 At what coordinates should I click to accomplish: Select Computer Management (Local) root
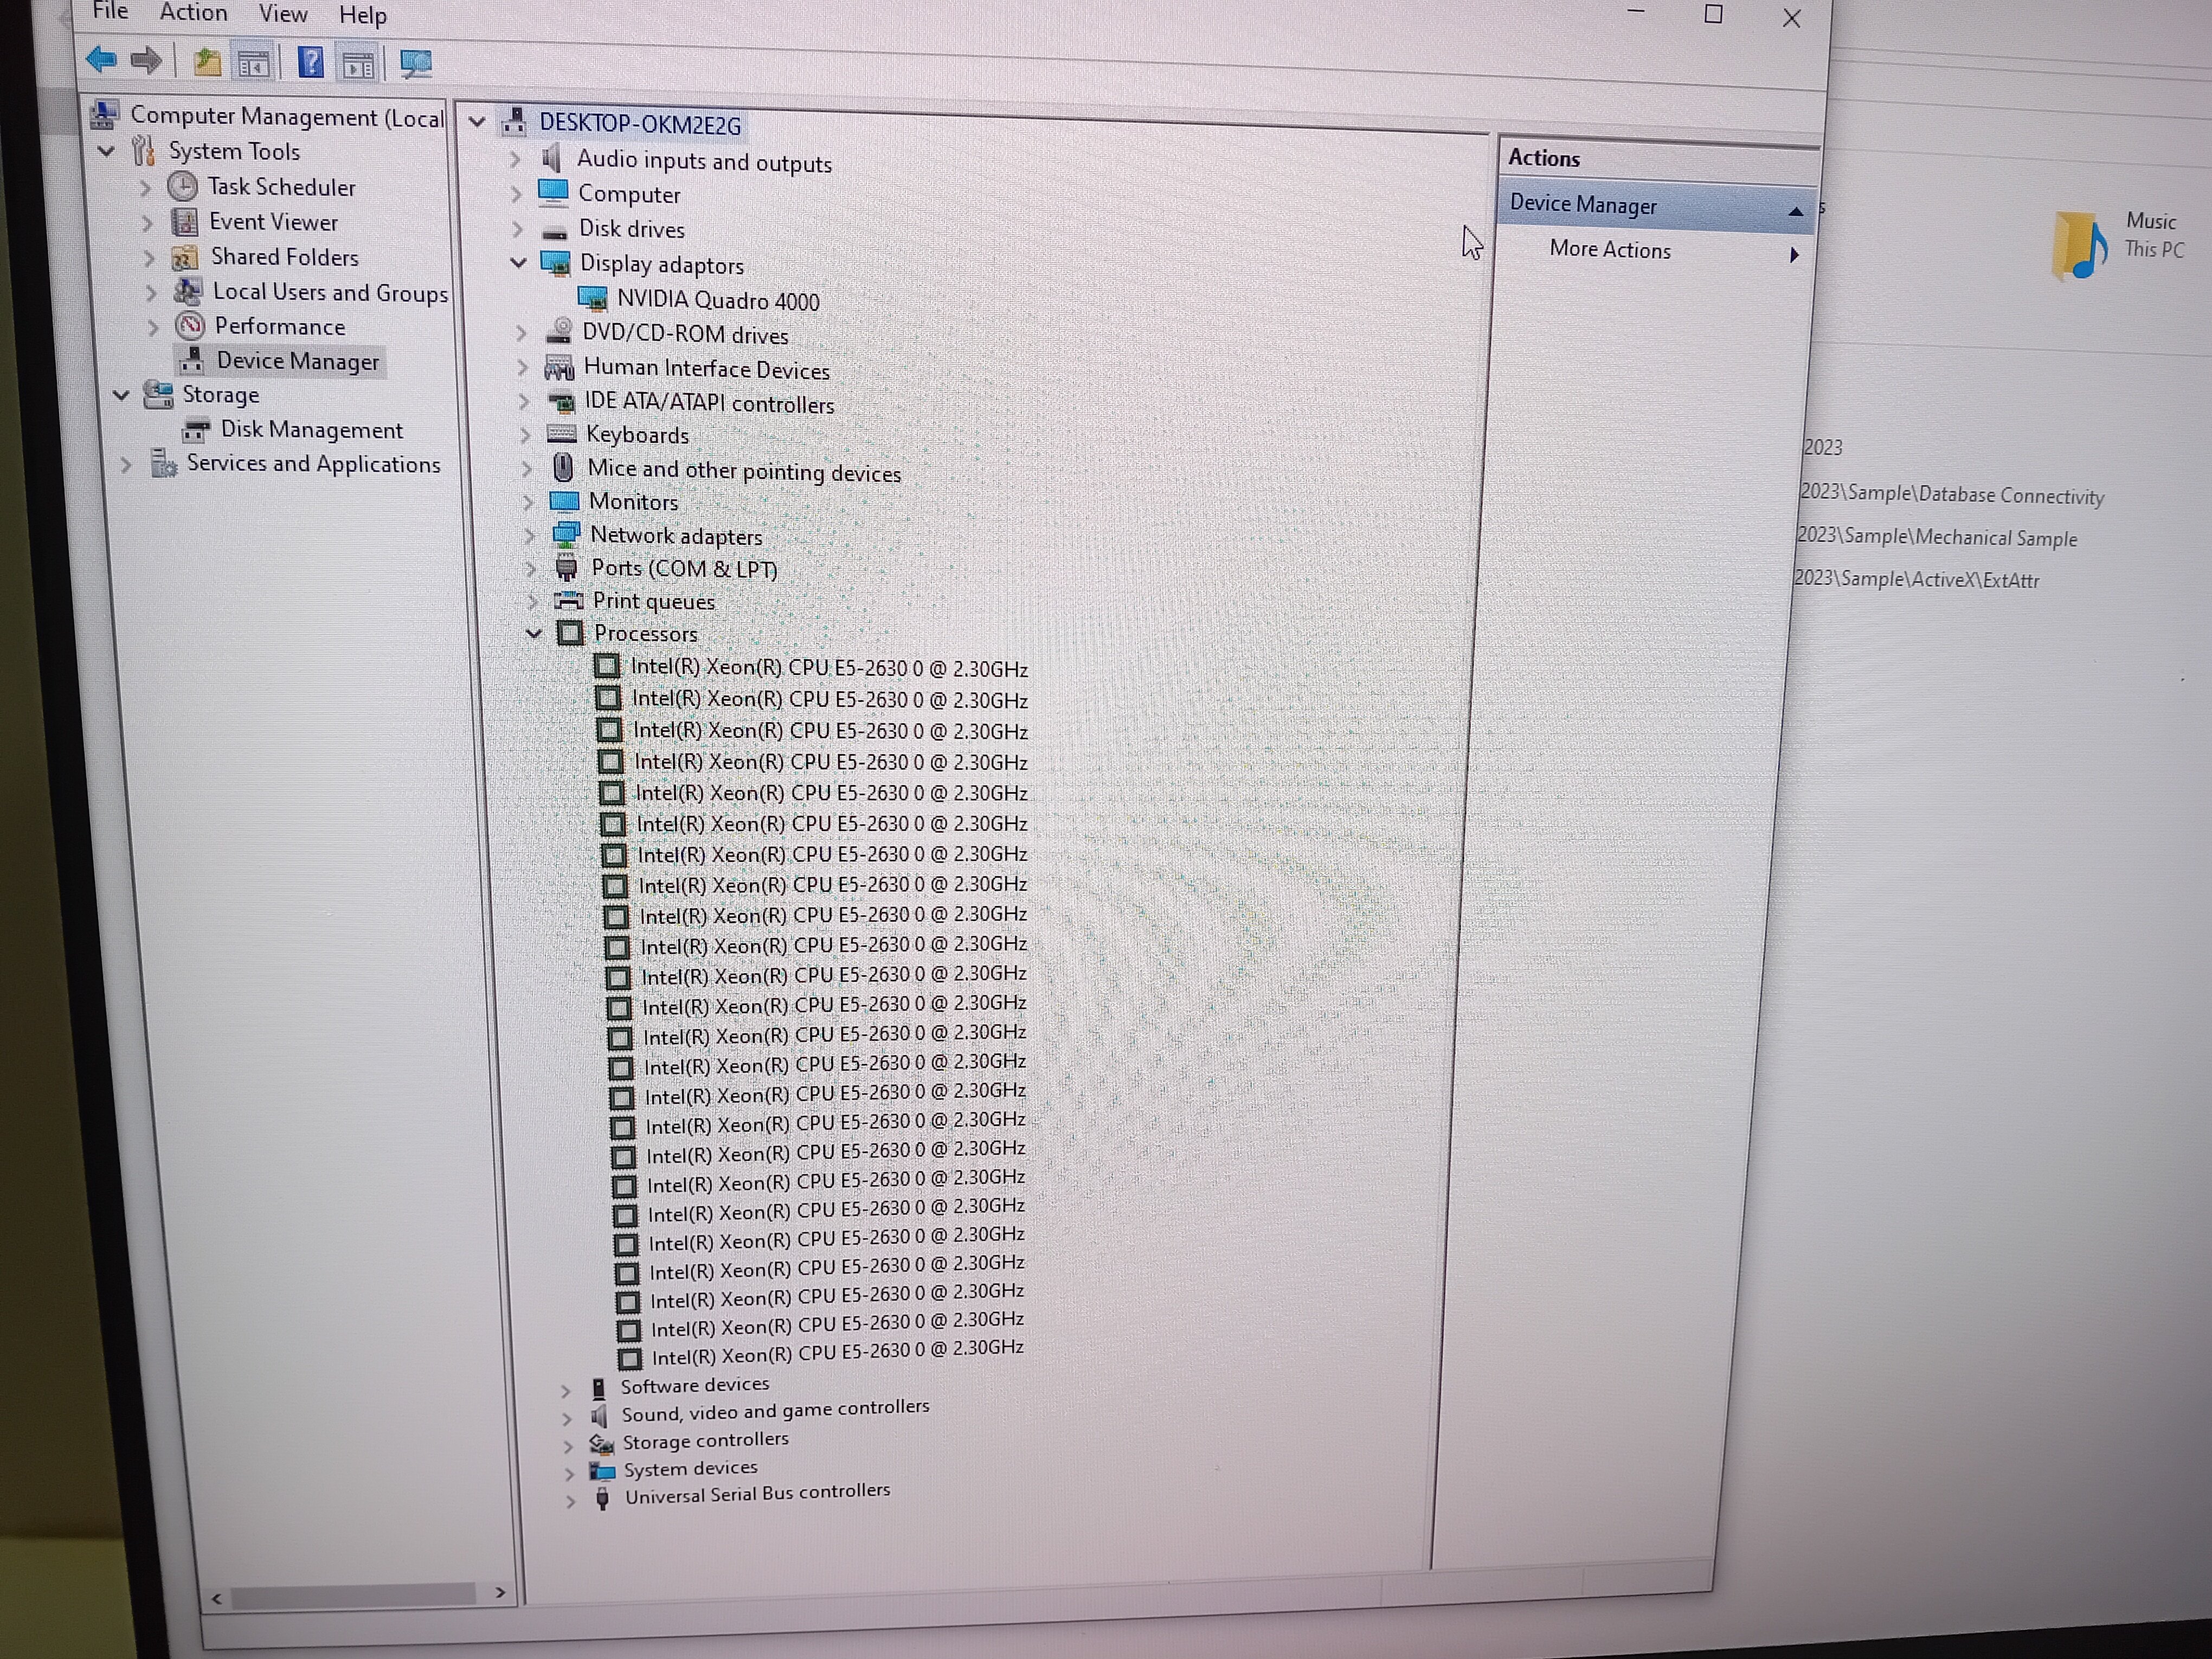click(287, 117)
